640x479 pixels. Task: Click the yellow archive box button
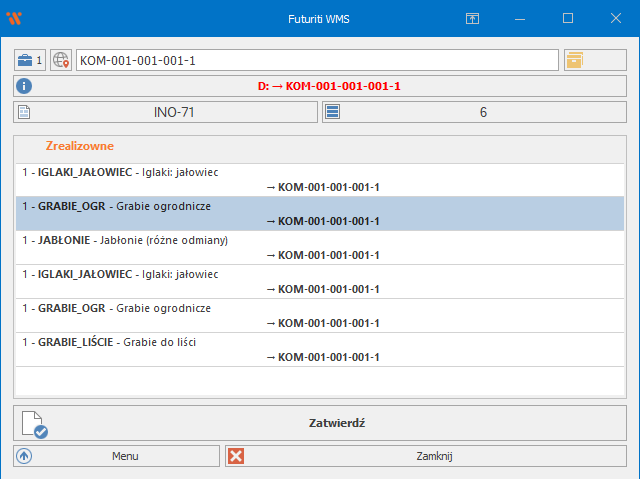point(574,60)
